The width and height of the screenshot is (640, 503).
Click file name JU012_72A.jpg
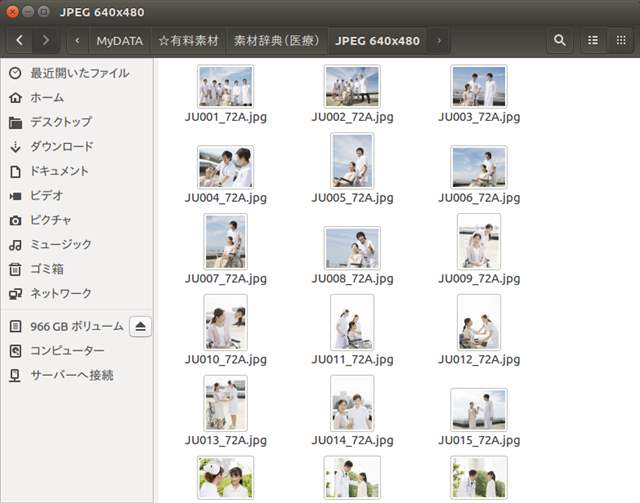[x=479, y=360]
